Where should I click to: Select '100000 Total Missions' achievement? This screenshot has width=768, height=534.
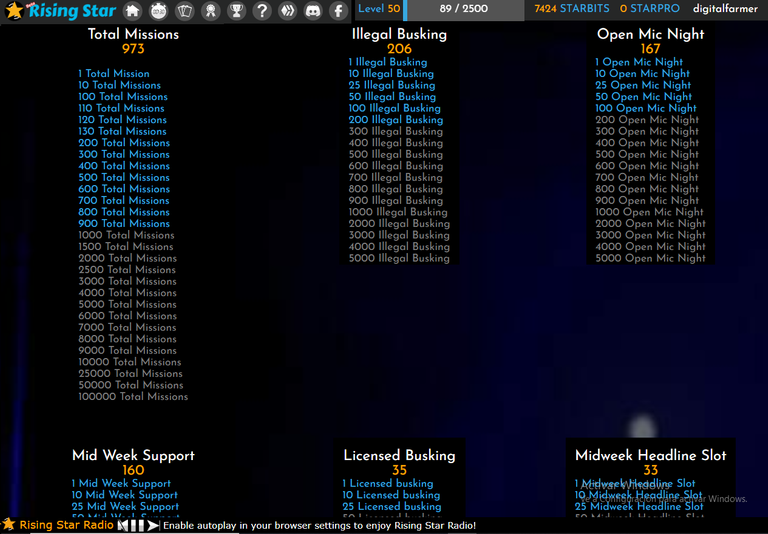tap(133, 396)
